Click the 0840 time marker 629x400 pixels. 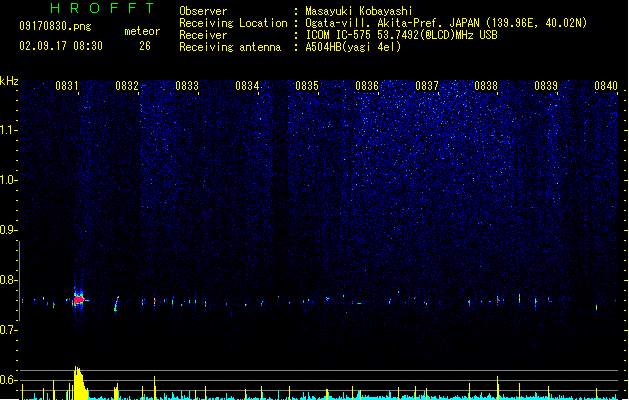click(x=606, y=86)
